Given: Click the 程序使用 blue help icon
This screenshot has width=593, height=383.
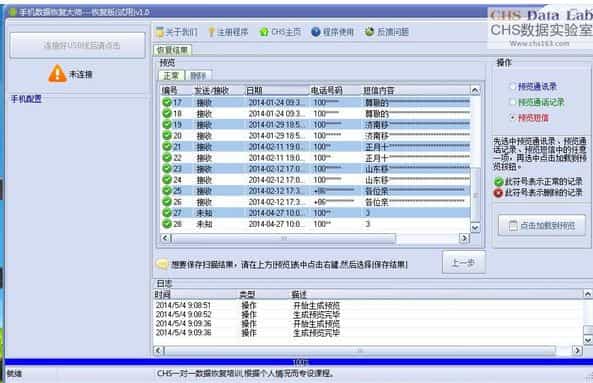Looking at the screenshot, I should pyautogui.click(x=315, y=32).
